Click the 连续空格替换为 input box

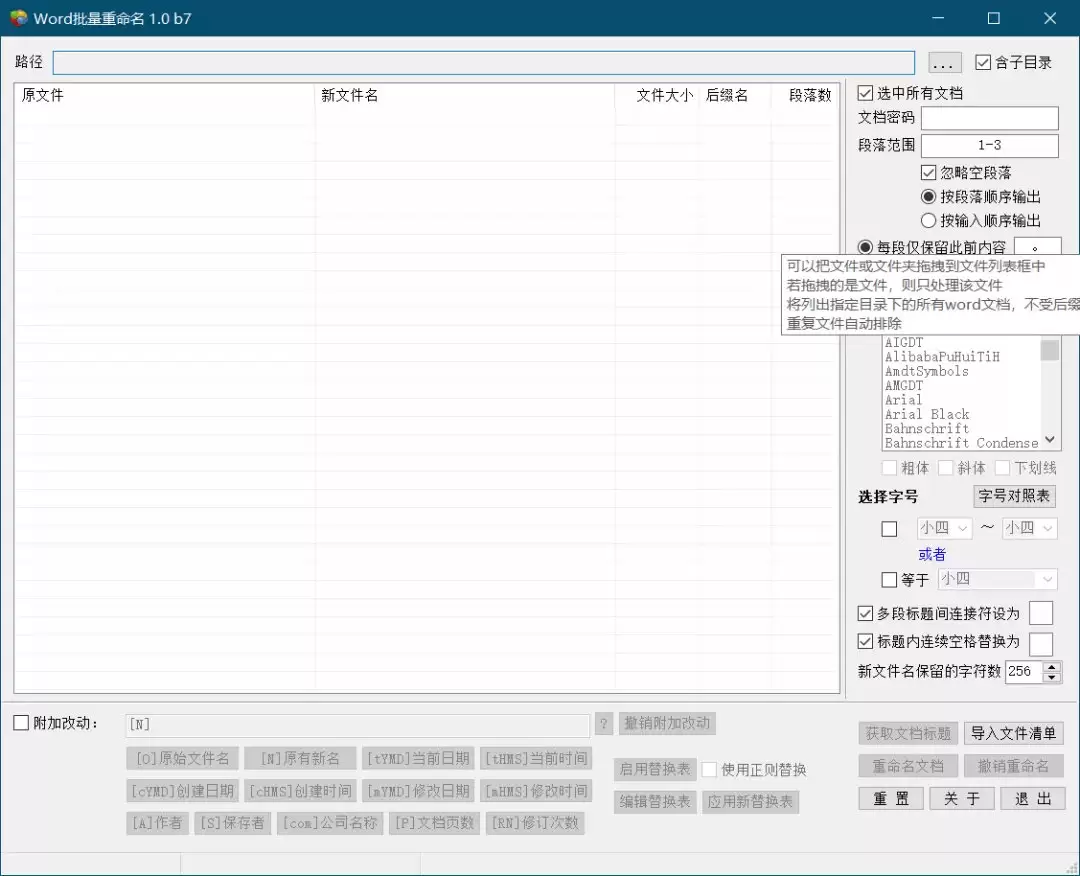(1041, 645)
